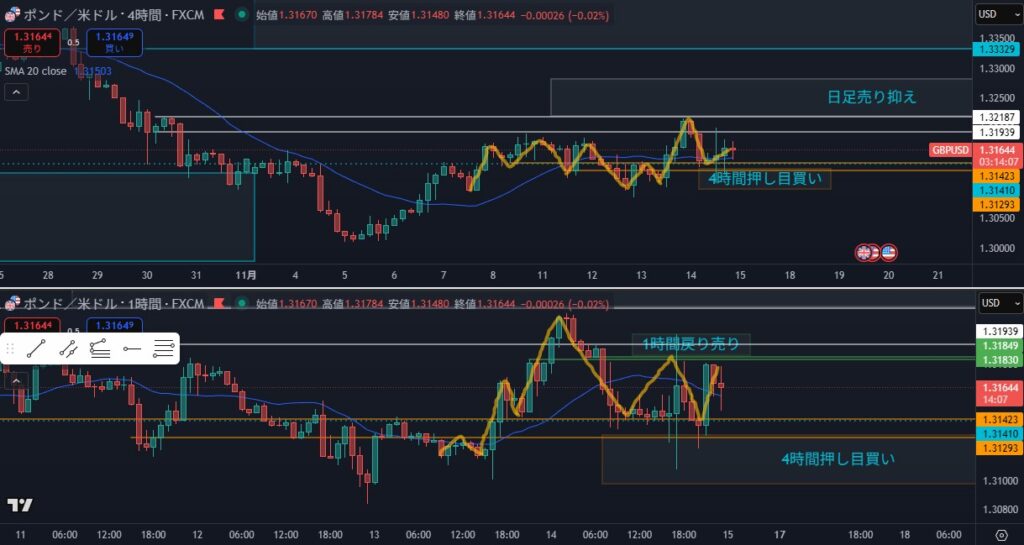Select the ray line tool in floating toolbar
The image size is (1024, 545).
[67, 349]
